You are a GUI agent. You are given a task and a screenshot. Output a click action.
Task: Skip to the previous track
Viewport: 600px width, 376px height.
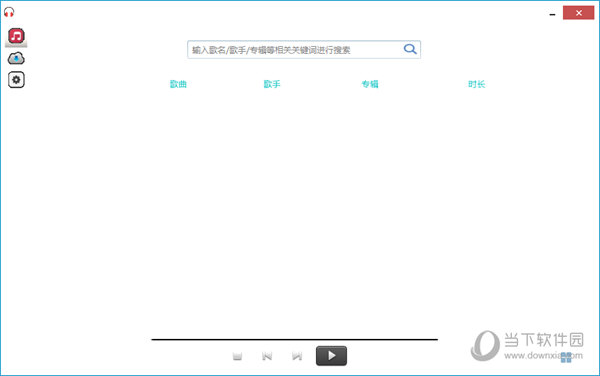click(x=267, y=356)
